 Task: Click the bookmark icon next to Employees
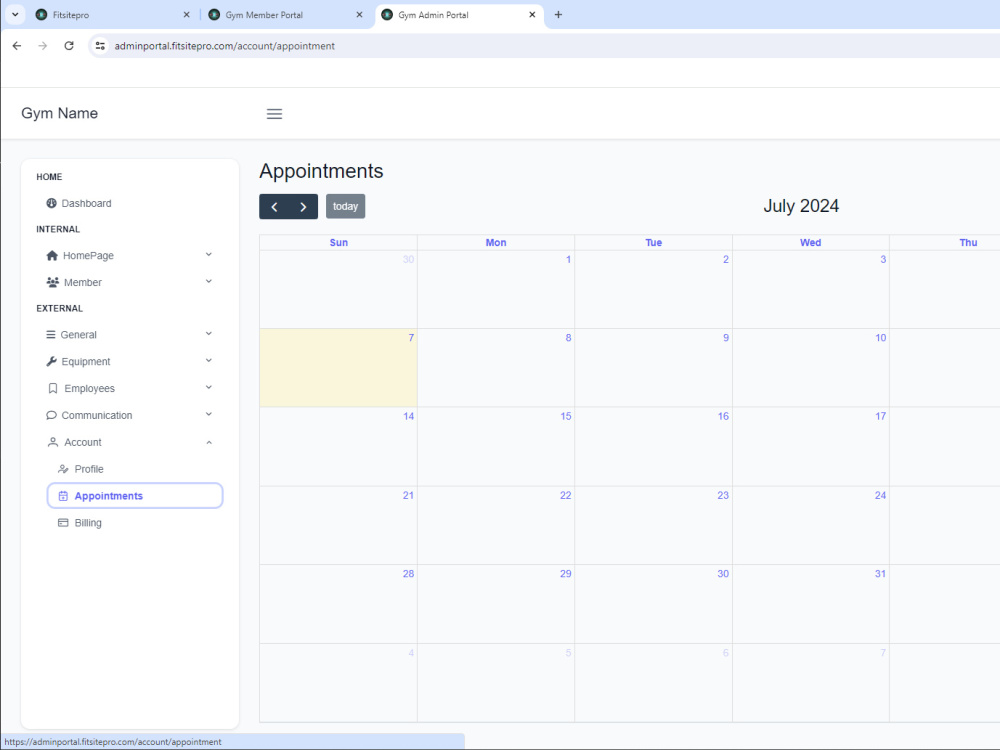(53, 388)
